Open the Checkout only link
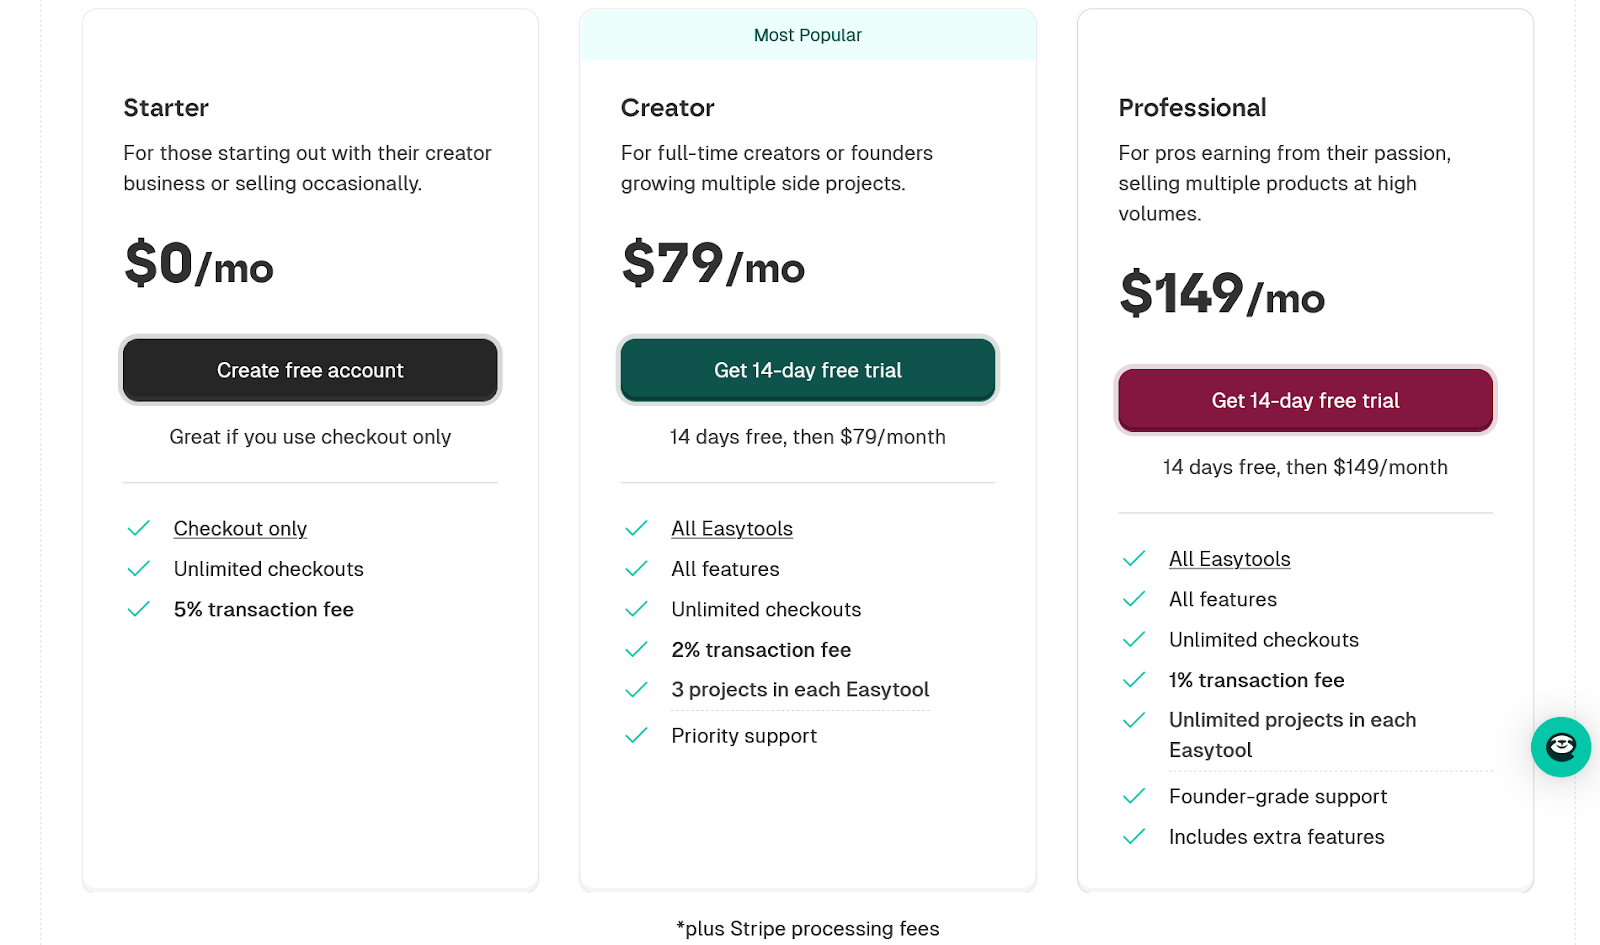 click(240, 528)
